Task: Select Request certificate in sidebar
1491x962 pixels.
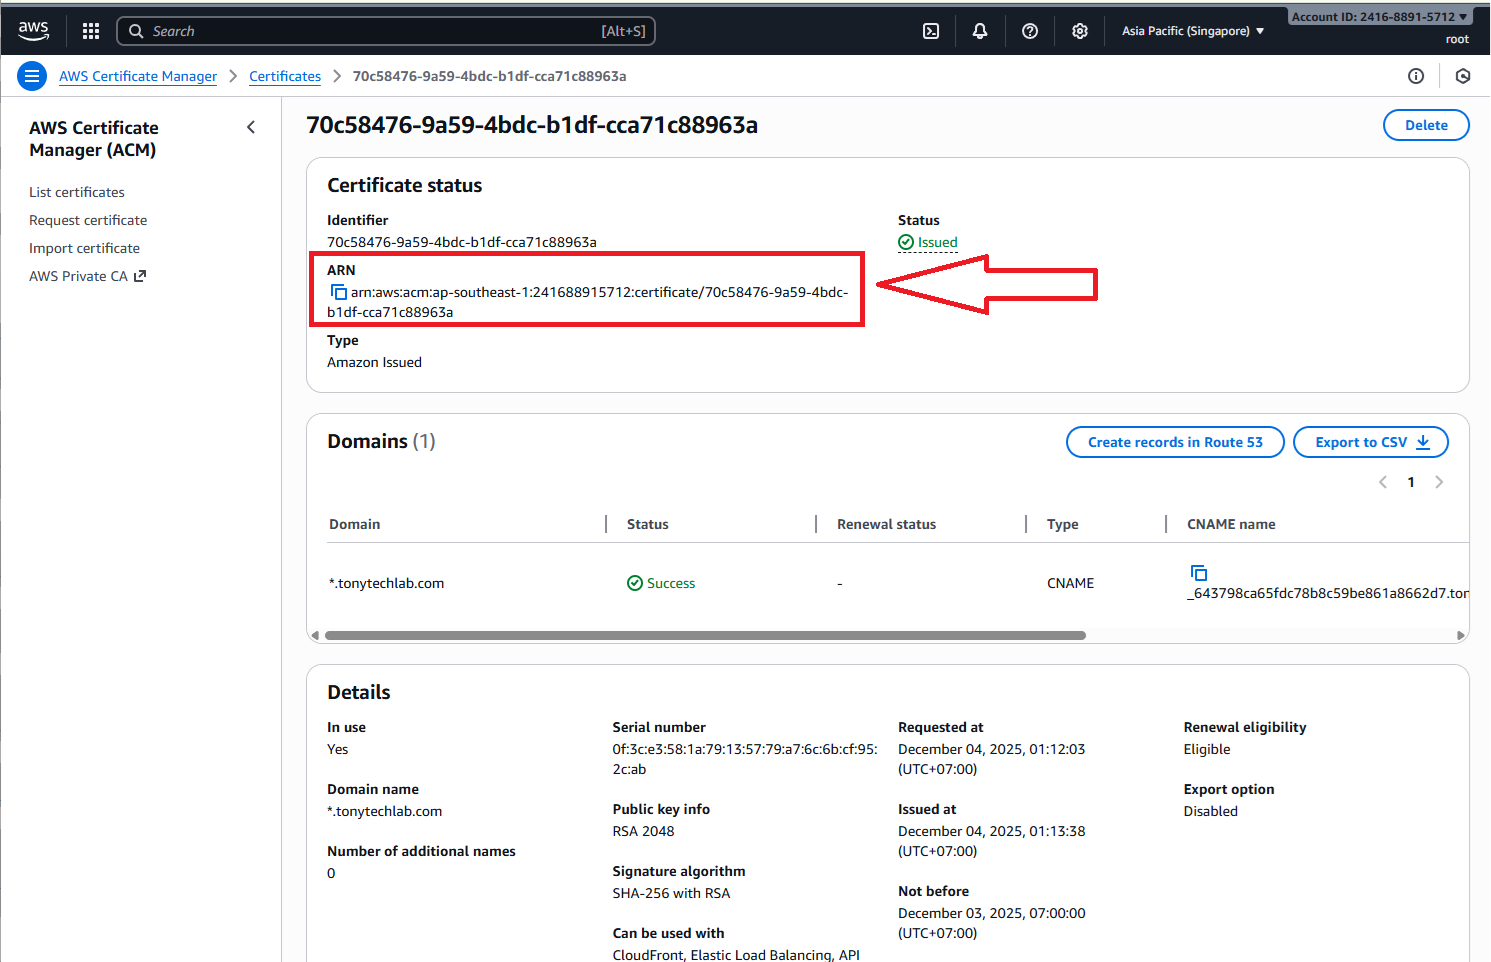Action: 88,220
